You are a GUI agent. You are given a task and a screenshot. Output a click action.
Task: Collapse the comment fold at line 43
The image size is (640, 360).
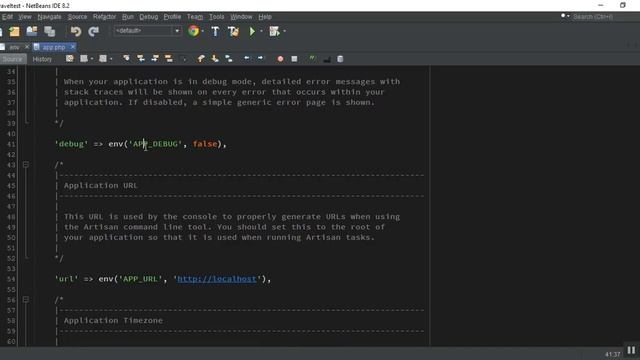[25, 164]
